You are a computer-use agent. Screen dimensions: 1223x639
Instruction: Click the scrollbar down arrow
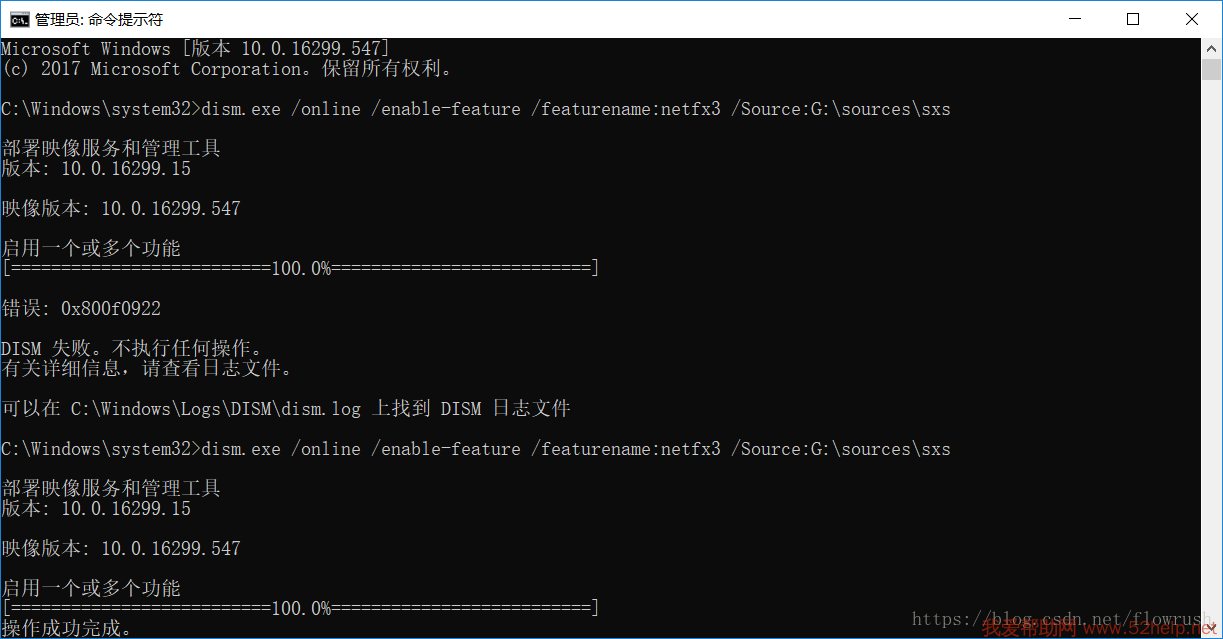click(1212, 629)
